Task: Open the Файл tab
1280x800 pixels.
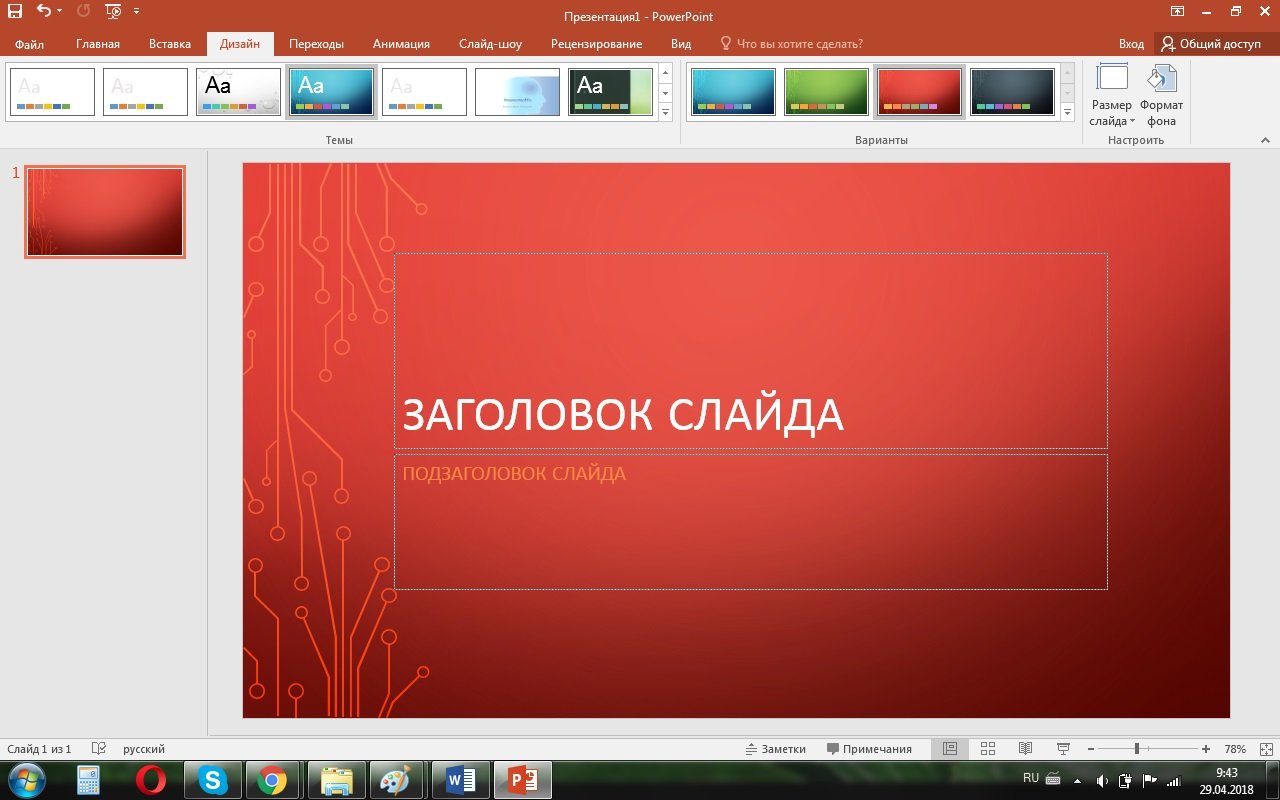Action: 29,44
